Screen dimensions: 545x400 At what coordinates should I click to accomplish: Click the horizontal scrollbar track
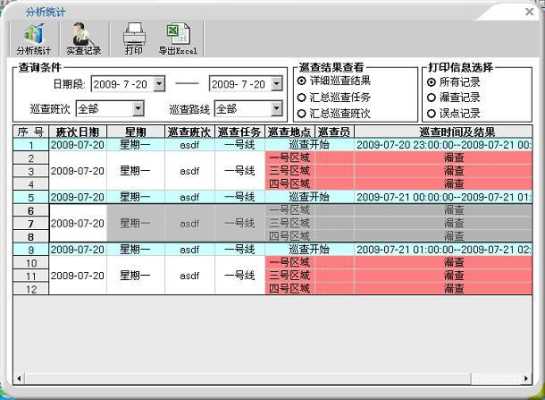pos(496,378)
